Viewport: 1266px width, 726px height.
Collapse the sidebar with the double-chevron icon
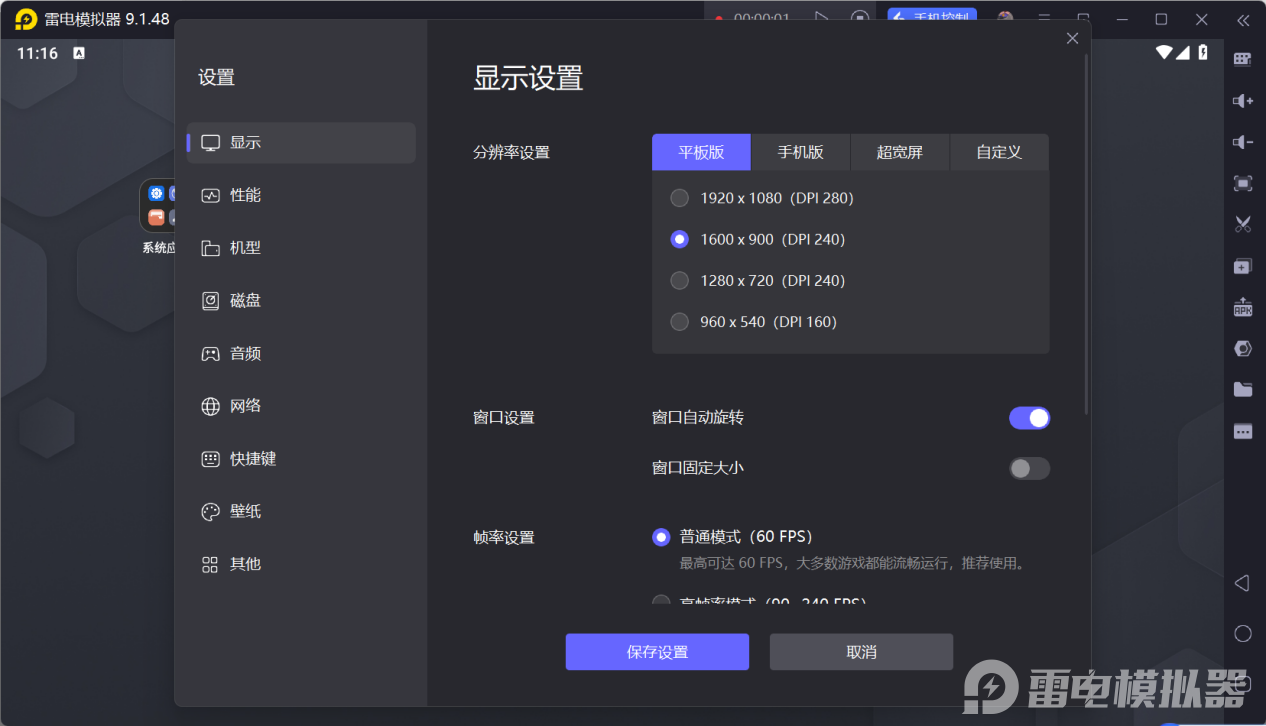tap(1243, 19)
